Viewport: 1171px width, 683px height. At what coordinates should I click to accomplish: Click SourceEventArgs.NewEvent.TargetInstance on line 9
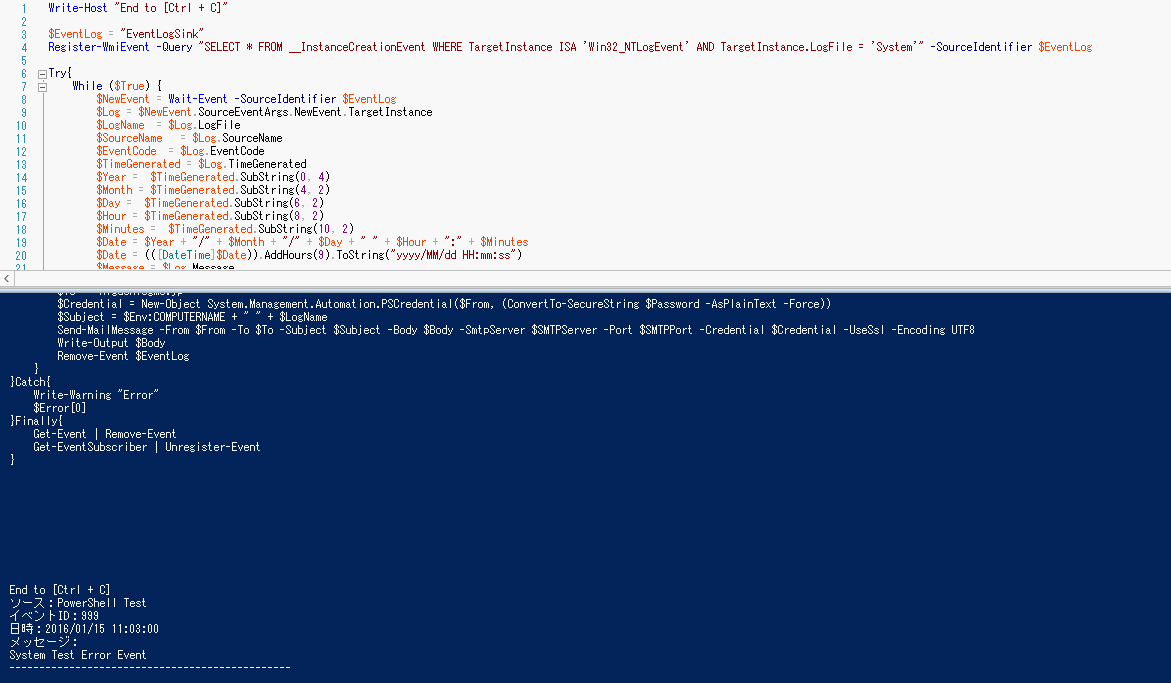(315, 112)
